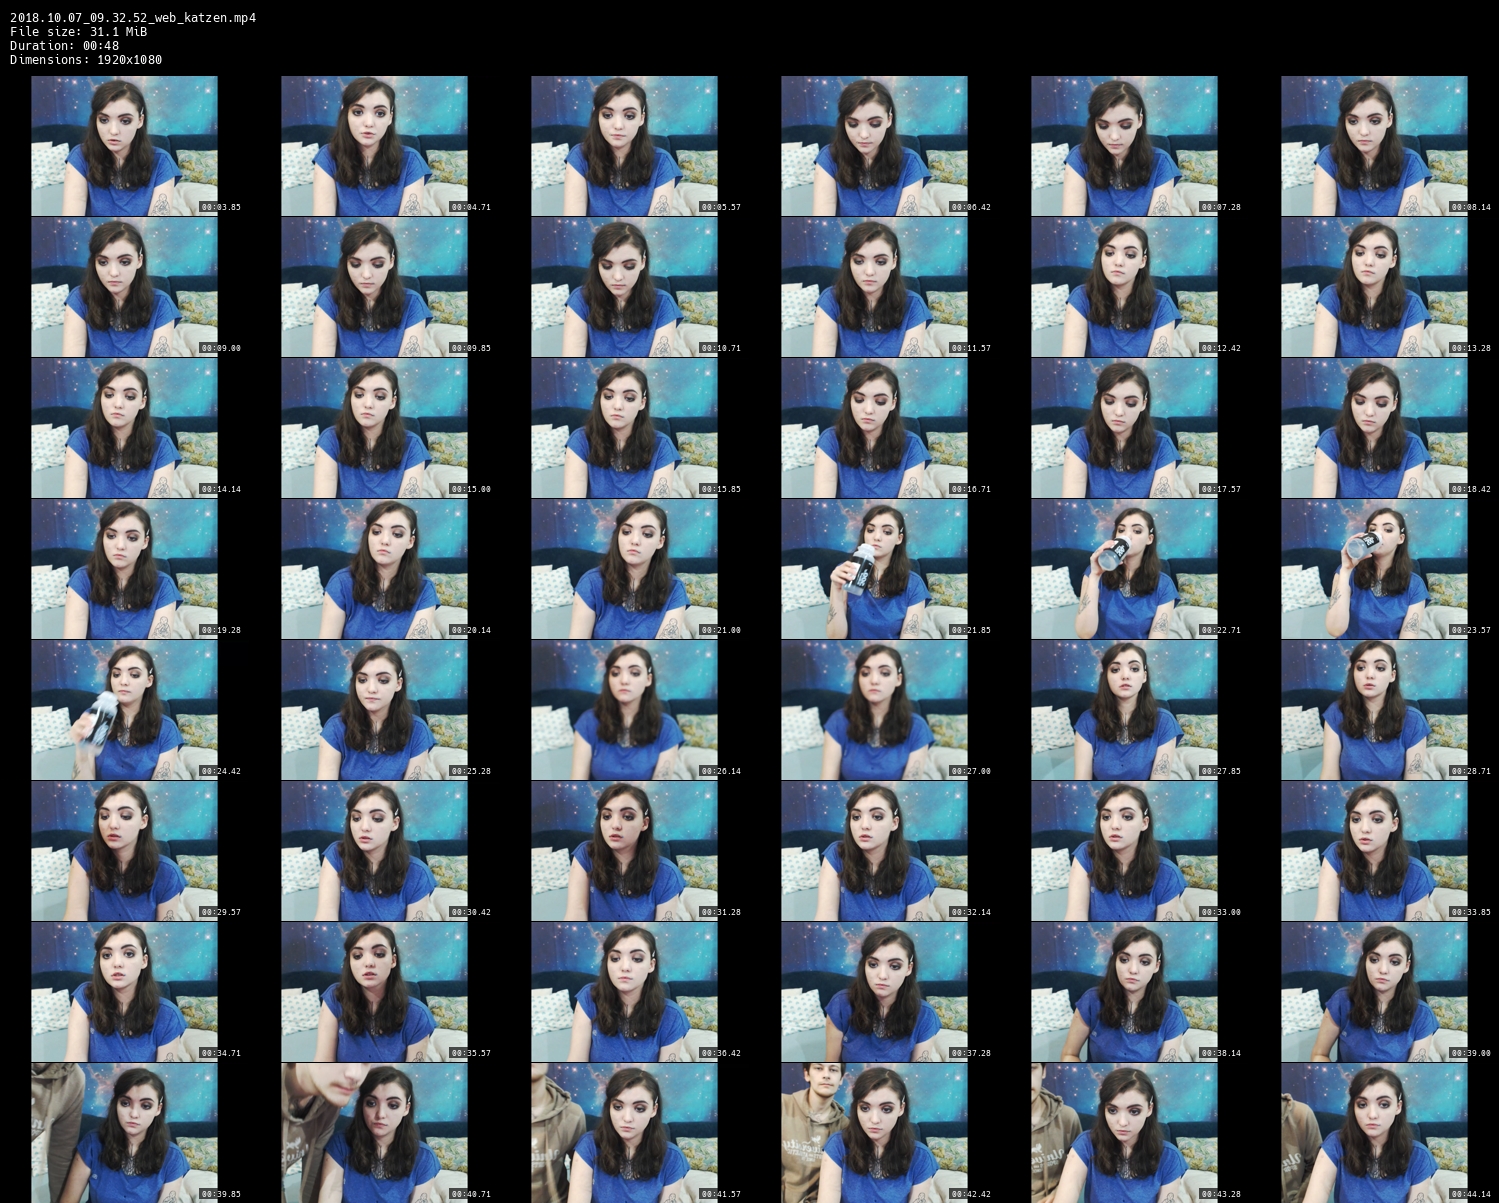Pick the frame timestamped 00:08.14
Screen dimensions: 1499x1203
1374,146
